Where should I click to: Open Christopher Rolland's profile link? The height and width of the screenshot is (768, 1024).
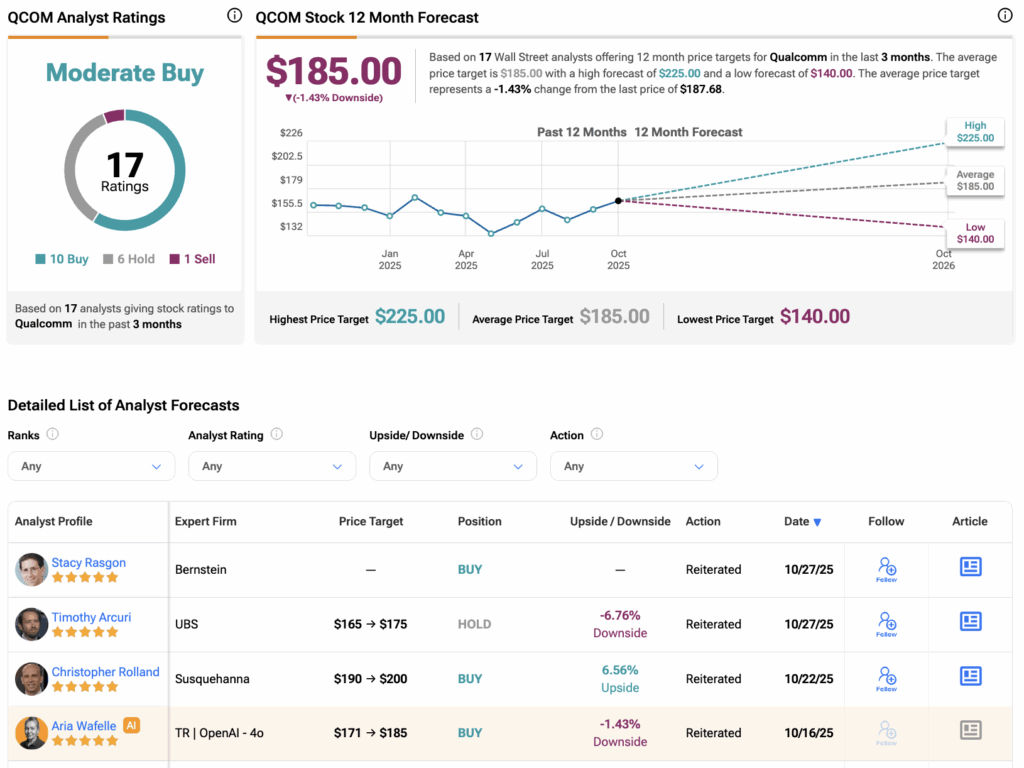point(105,672)
